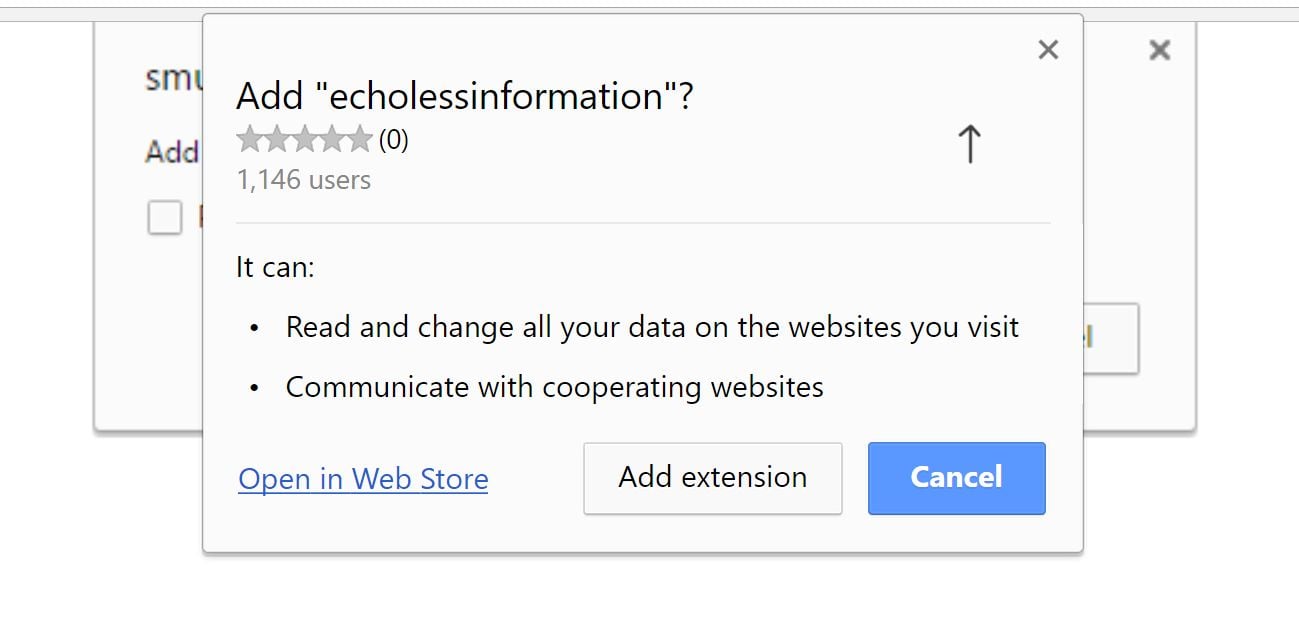Viewport: 1299px width, 641px height.
Task: Click the "It can:" label
Action: [275, 267]
